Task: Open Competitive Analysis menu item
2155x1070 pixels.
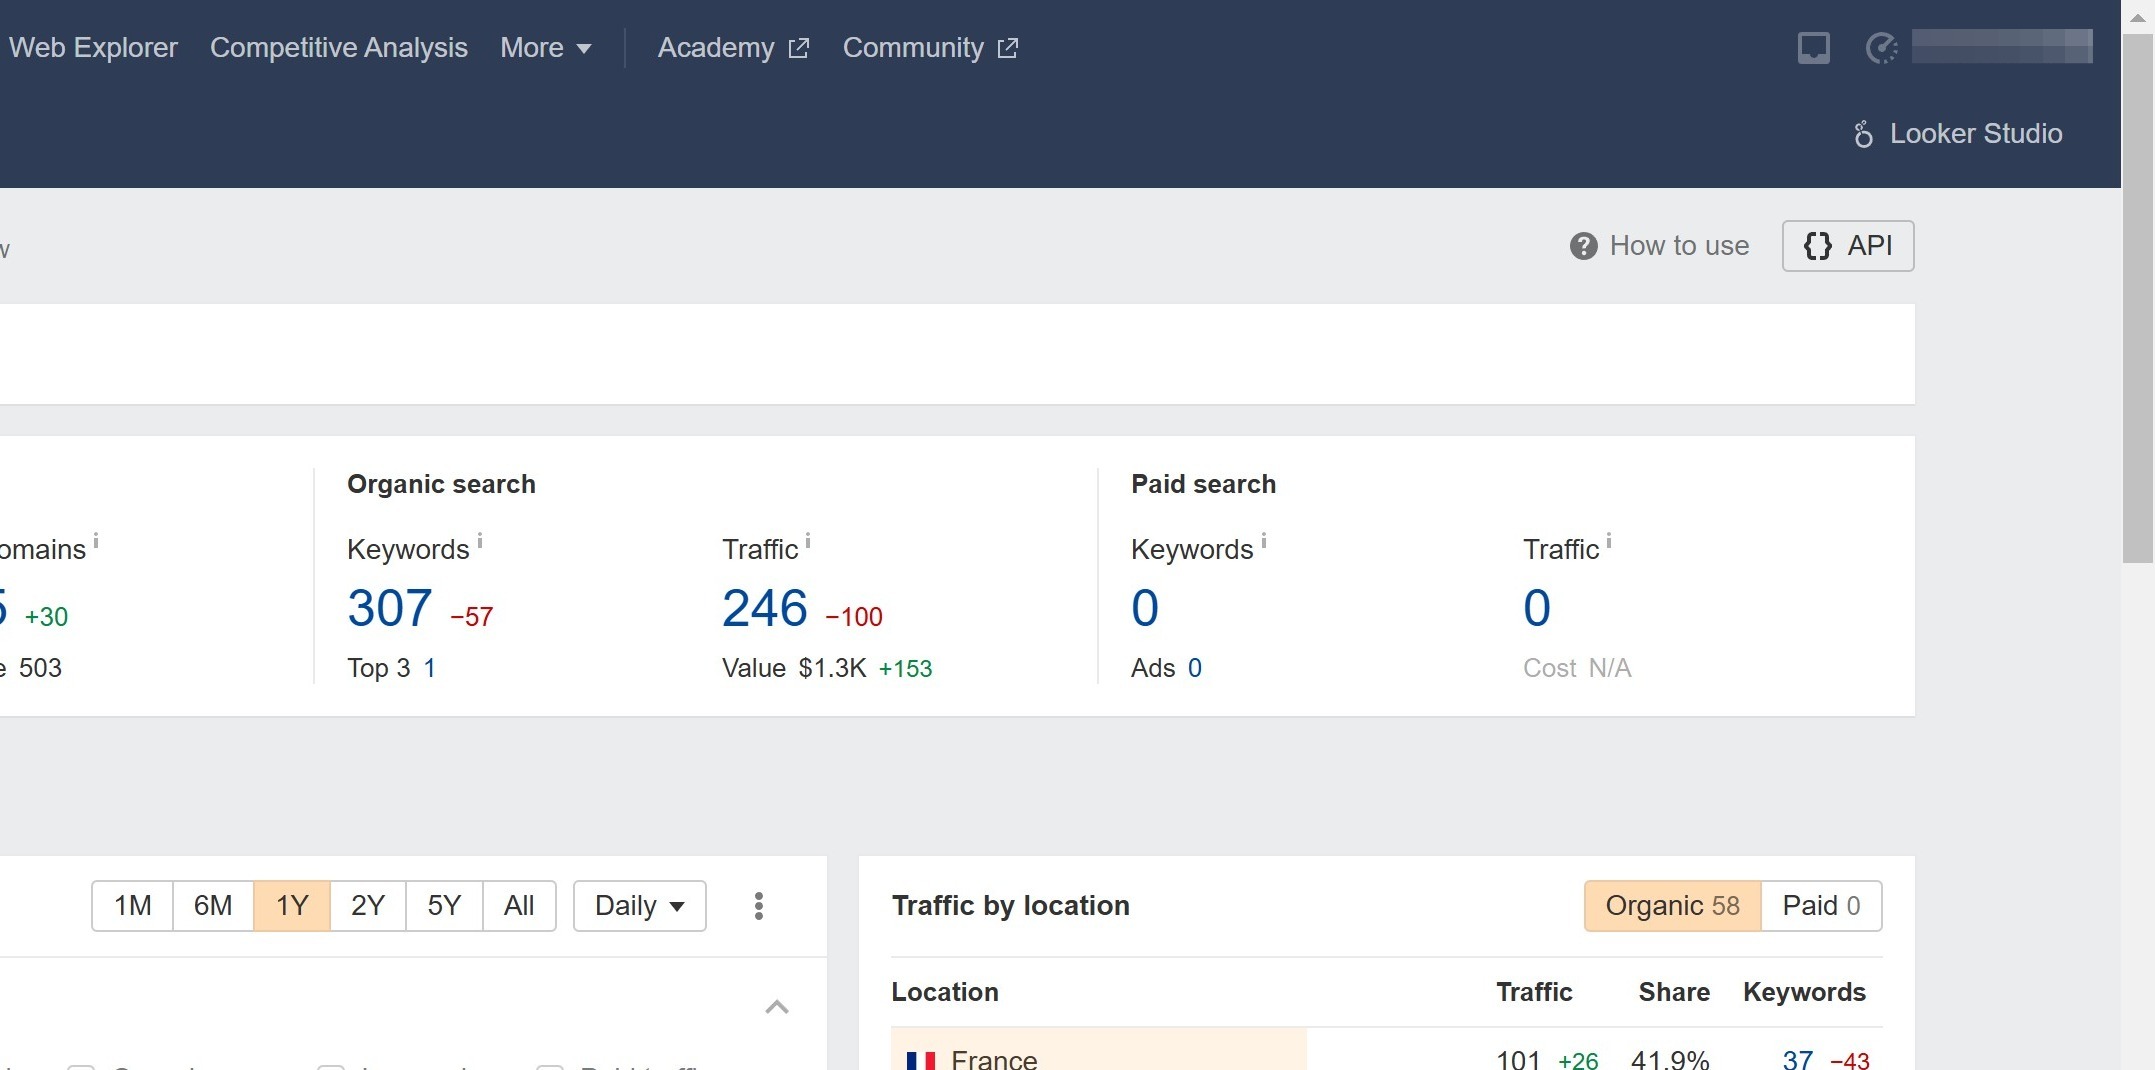Action: click(338, 48)
